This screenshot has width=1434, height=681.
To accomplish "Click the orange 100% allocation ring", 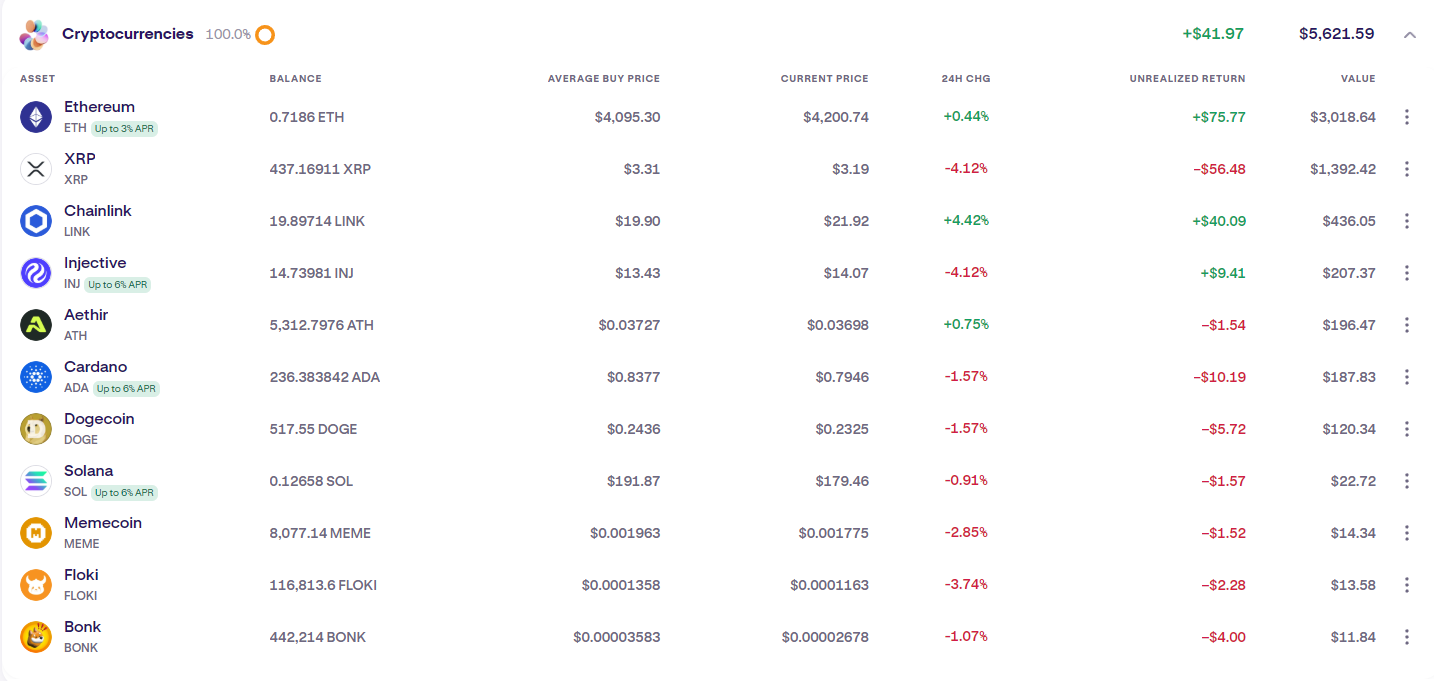I will 265,35.
